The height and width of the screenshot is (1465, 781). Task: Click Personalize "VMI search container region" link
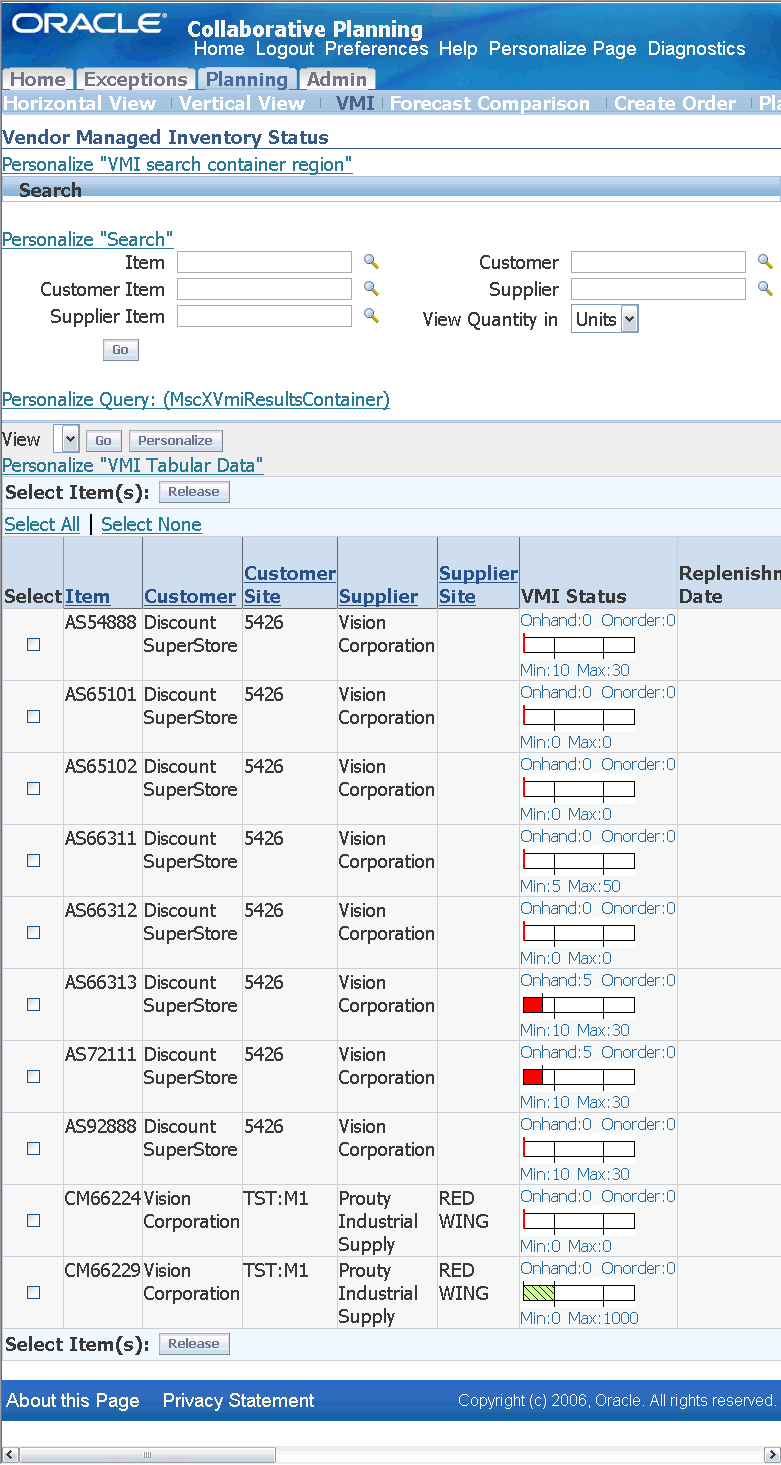(177, 164)
